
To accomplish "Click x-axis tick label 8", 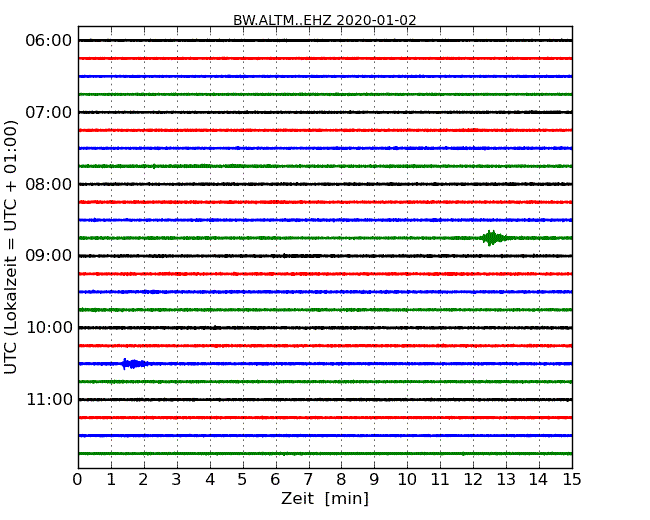I will point(341,480).
